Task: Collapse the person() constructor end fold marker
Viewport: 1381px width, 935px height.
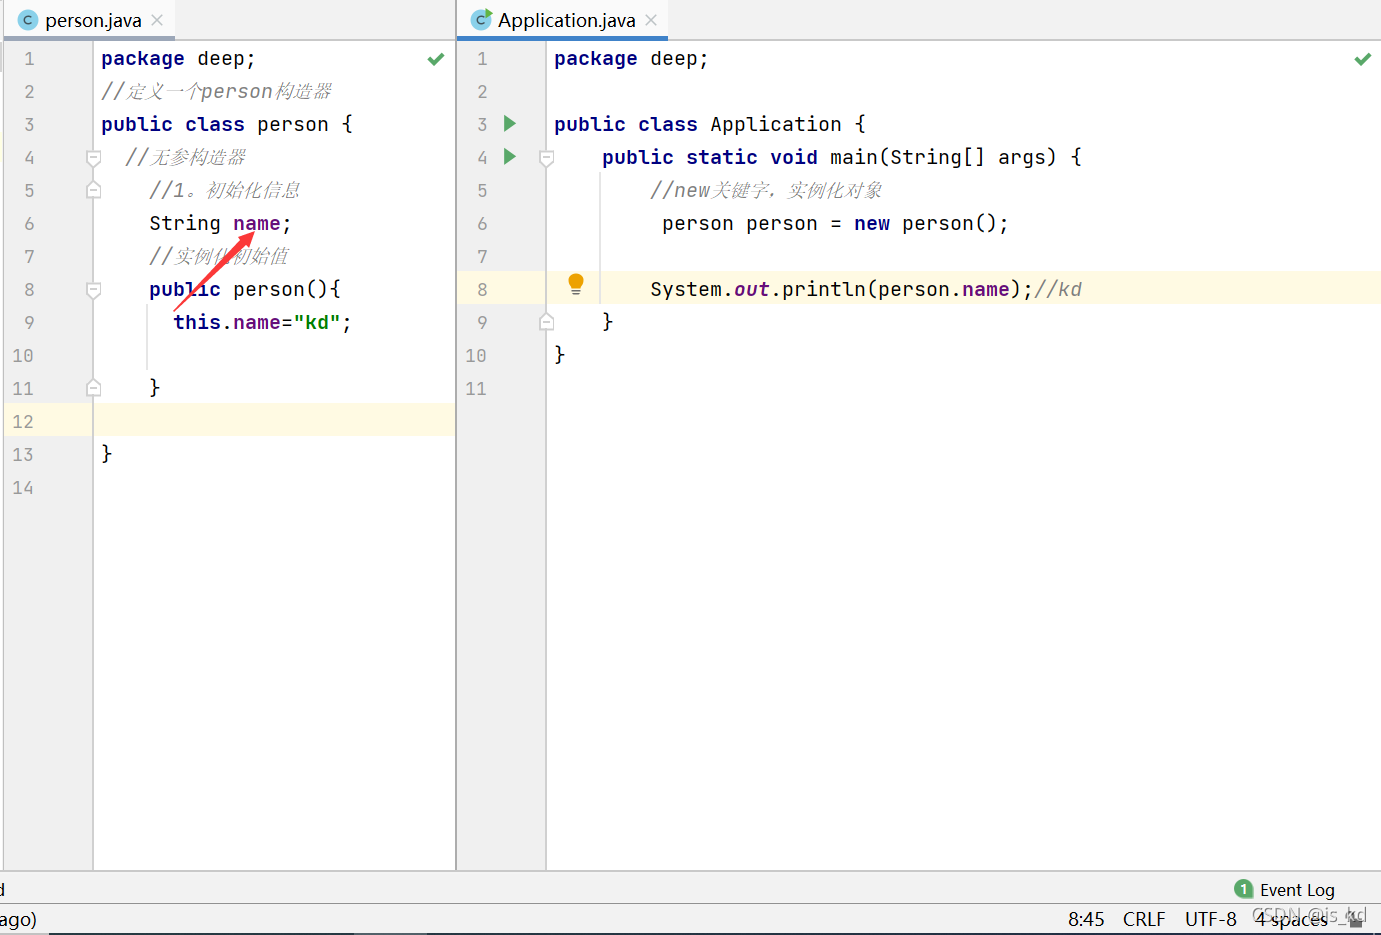Action: pos(93,388)
